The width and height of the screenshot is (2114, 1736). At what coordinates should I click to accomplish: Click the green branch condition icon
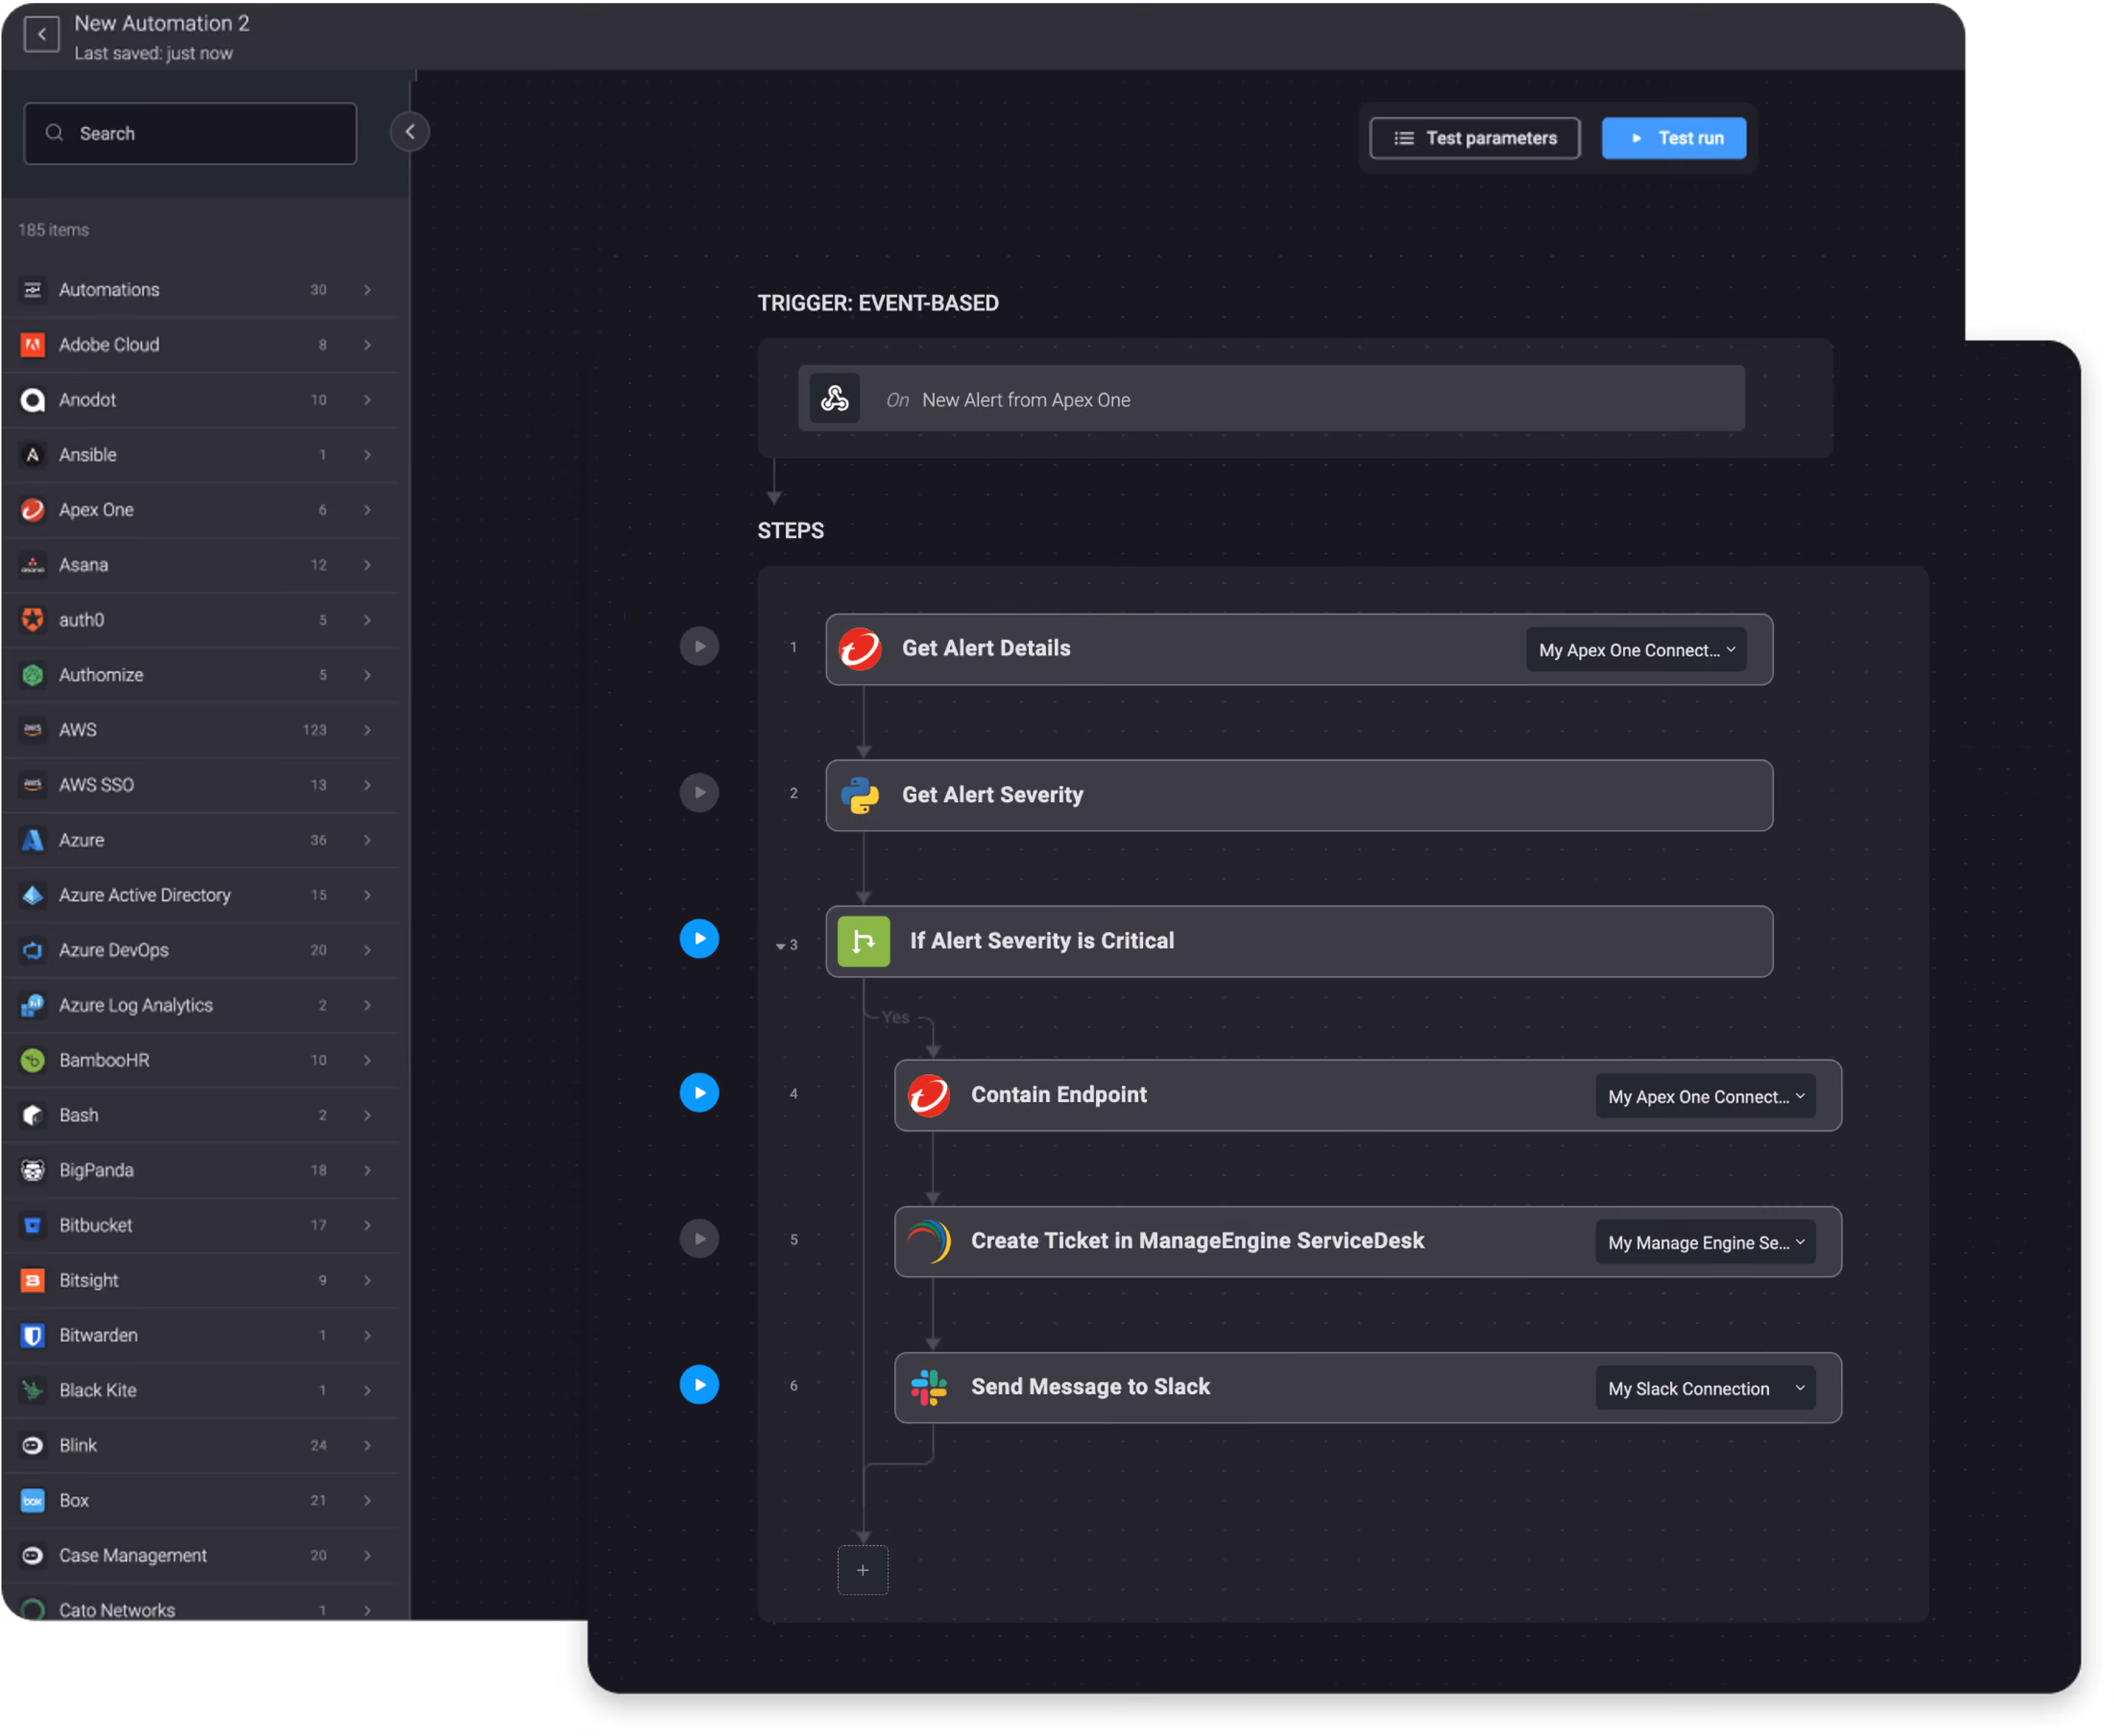point(865,943)
